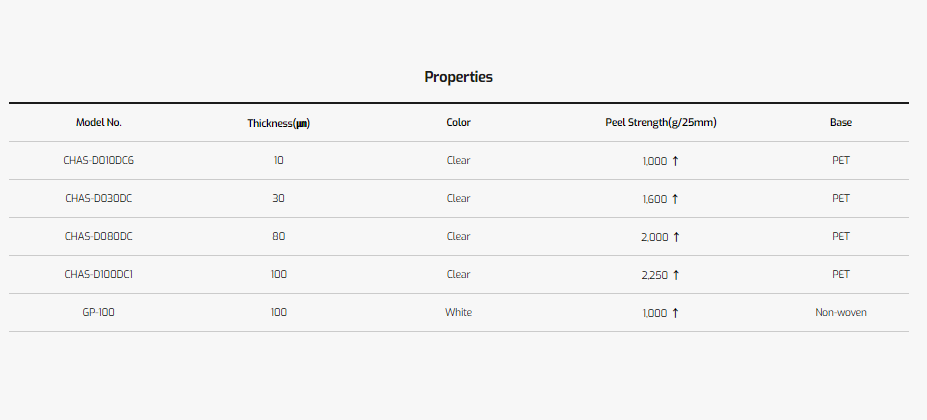927x420 pixels.
Task: Select the Peel Strength(g/25mm) header
Action: pos(660,122)
